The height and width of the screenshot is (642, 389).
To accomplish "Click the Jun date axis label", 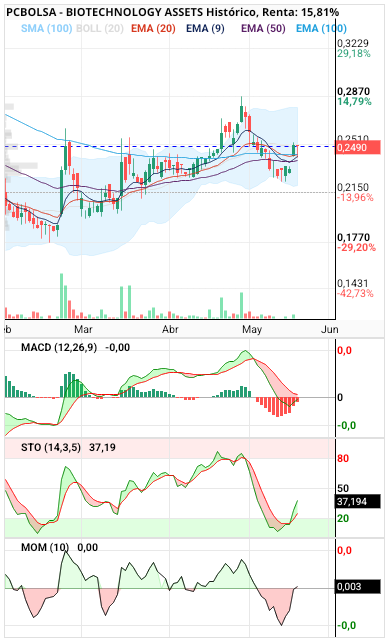I will point(330,329).
